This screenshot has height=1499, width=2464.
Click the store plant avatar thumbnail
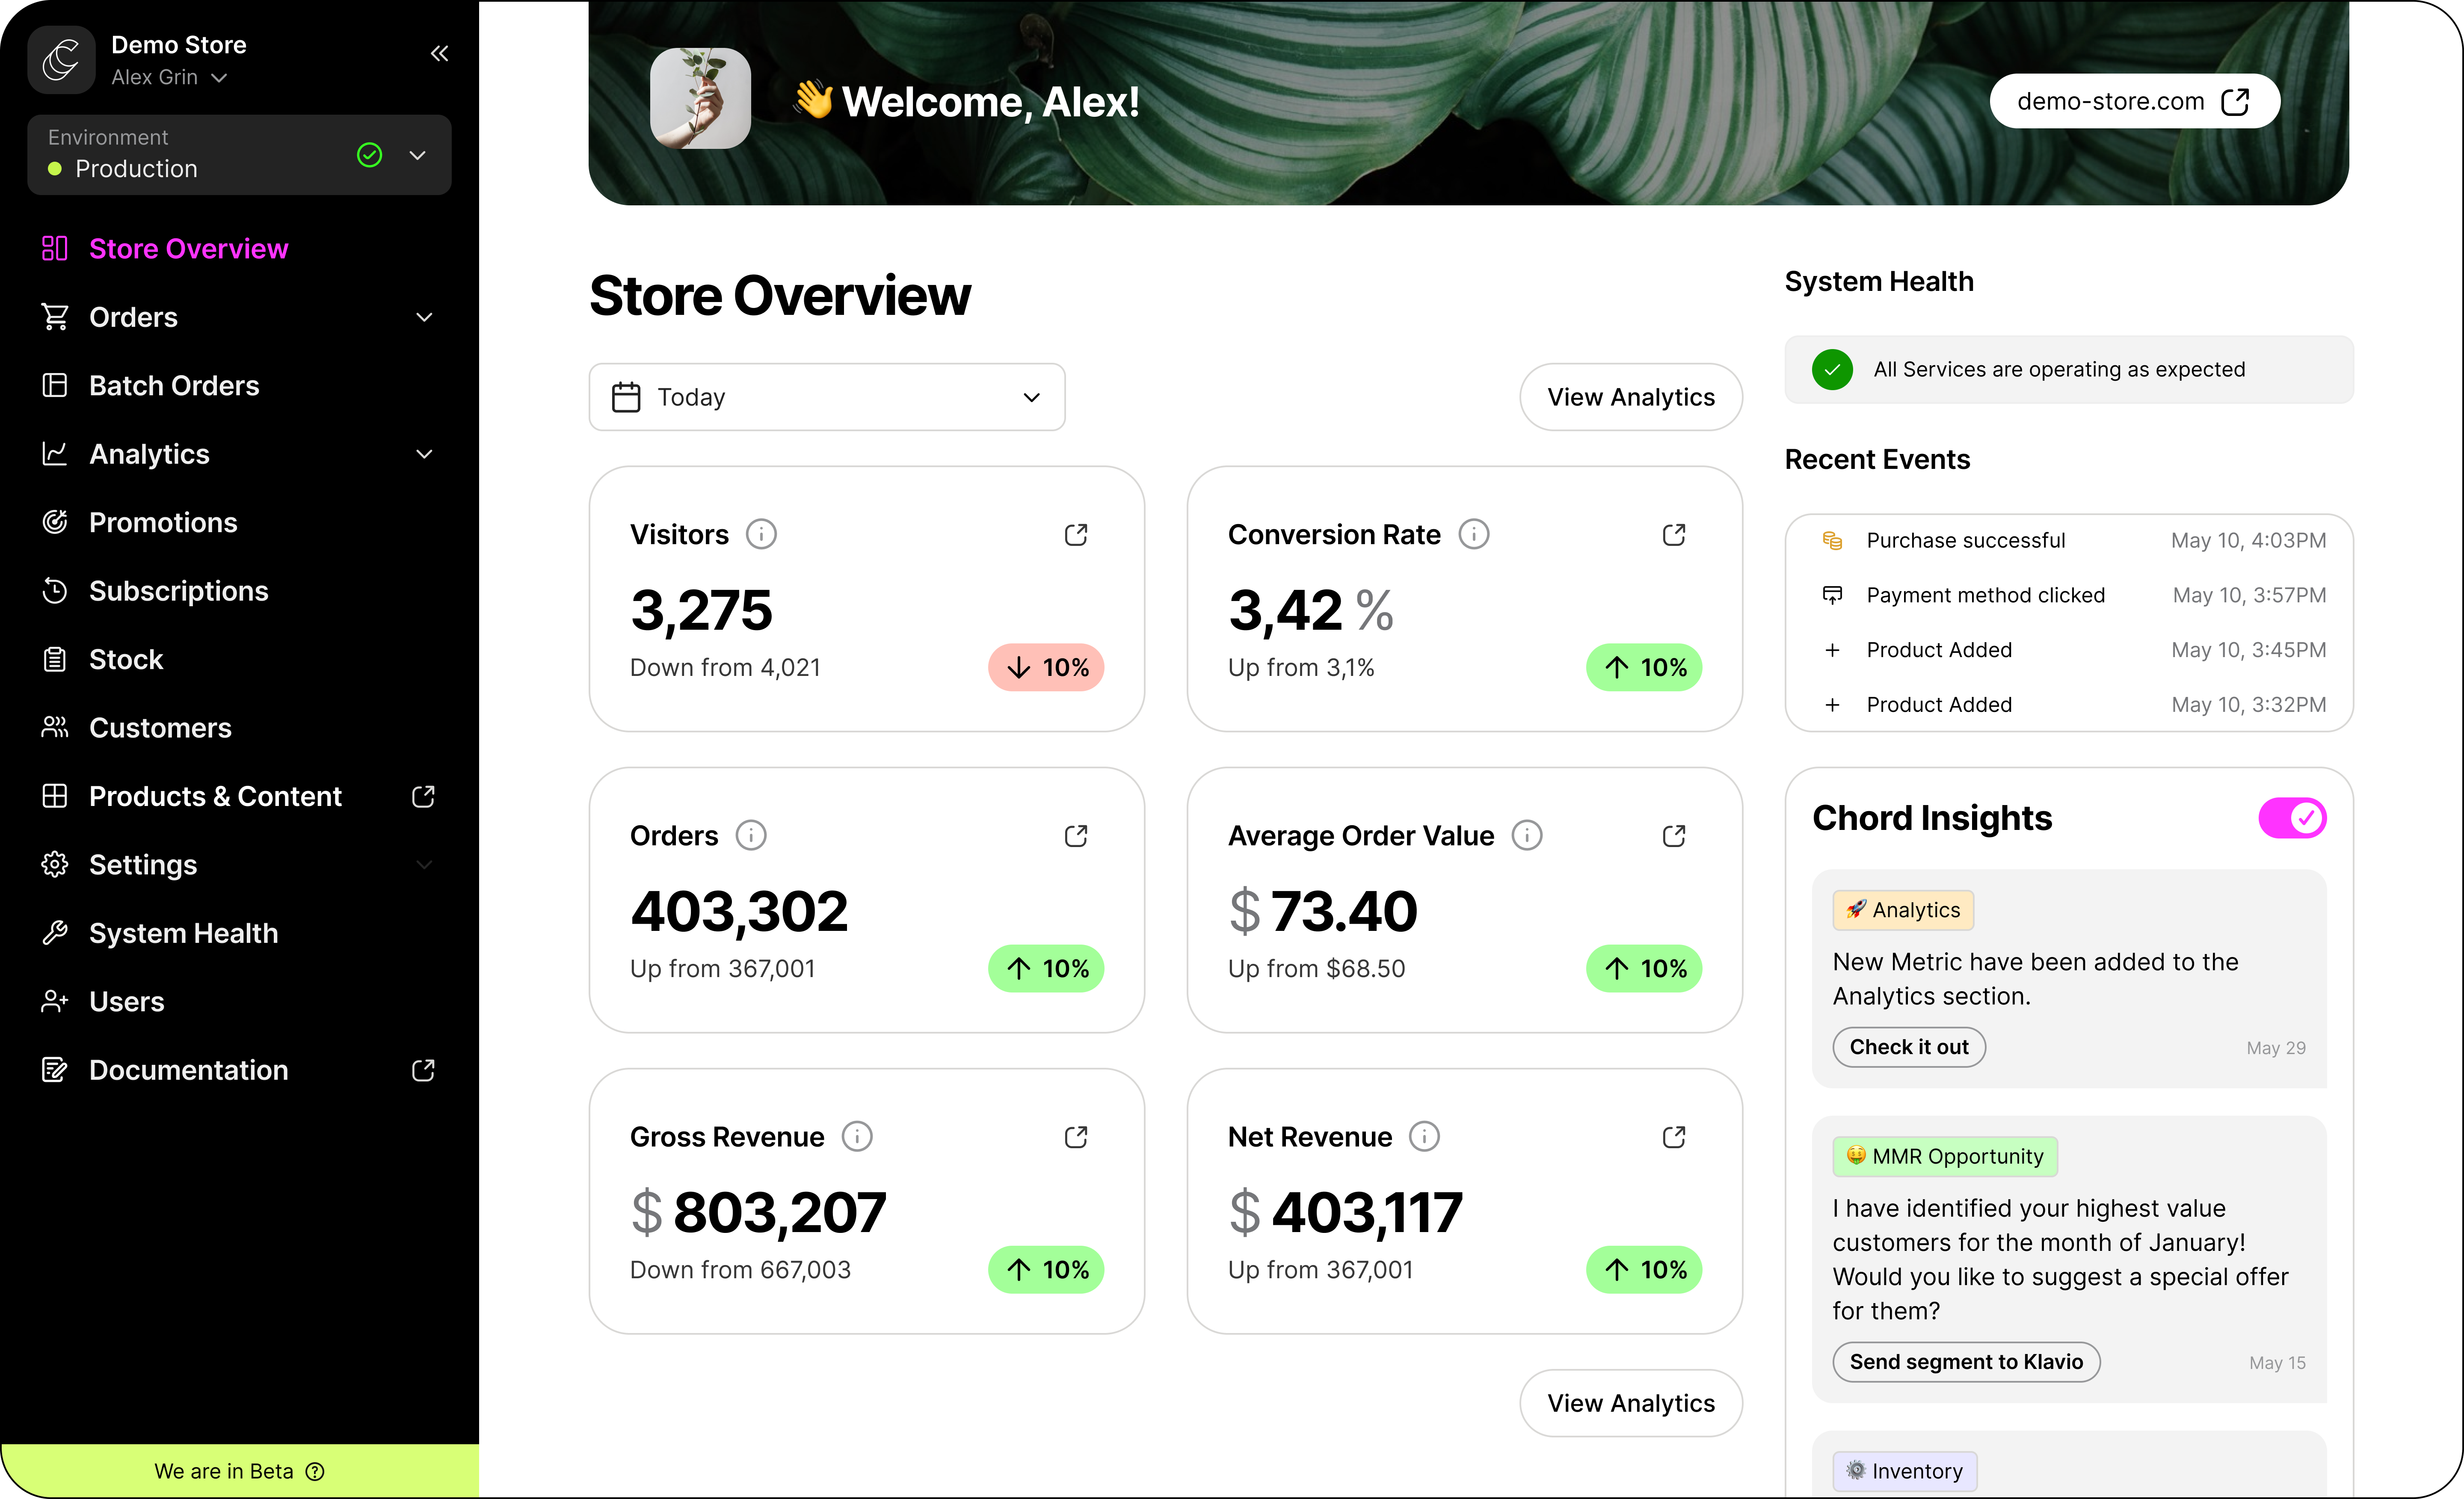[x=700, y=99]
